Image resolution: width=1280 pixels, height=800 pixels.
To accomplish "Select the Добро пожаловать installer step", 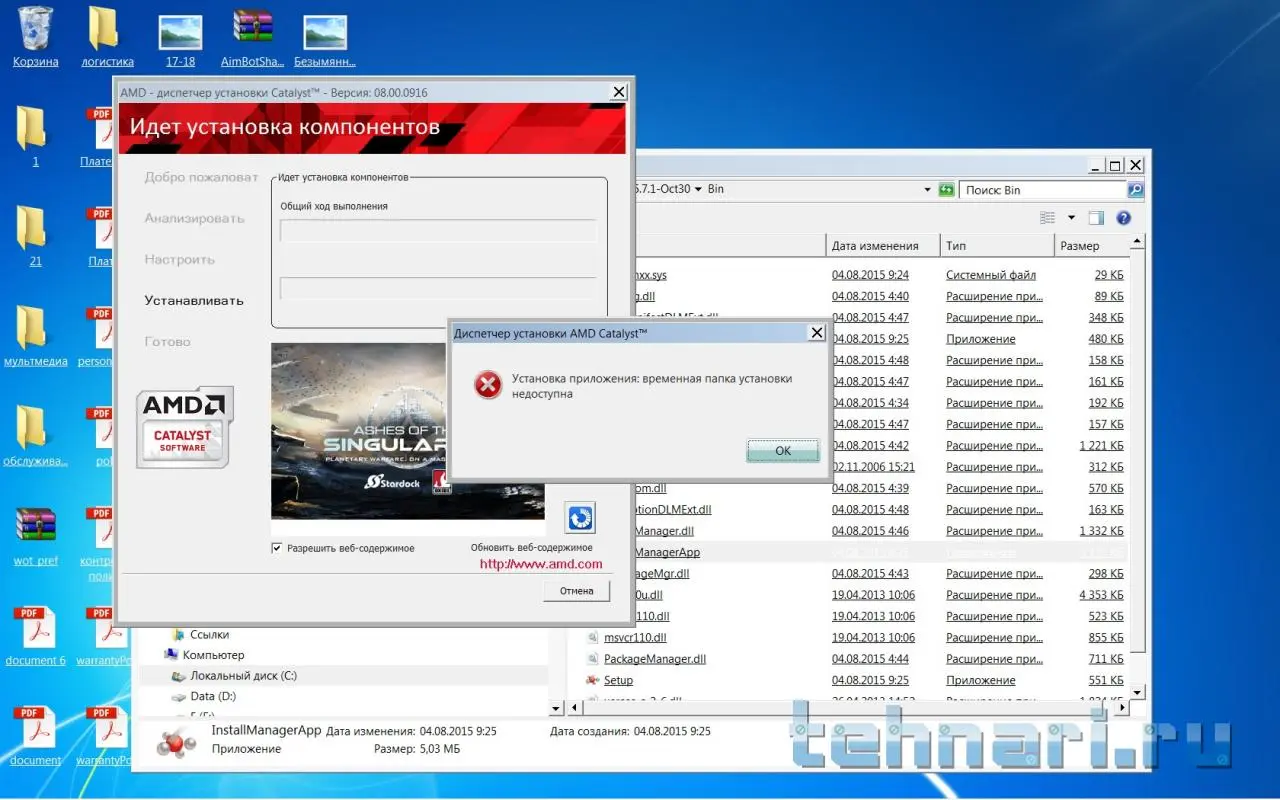I will tap(201, 177).
